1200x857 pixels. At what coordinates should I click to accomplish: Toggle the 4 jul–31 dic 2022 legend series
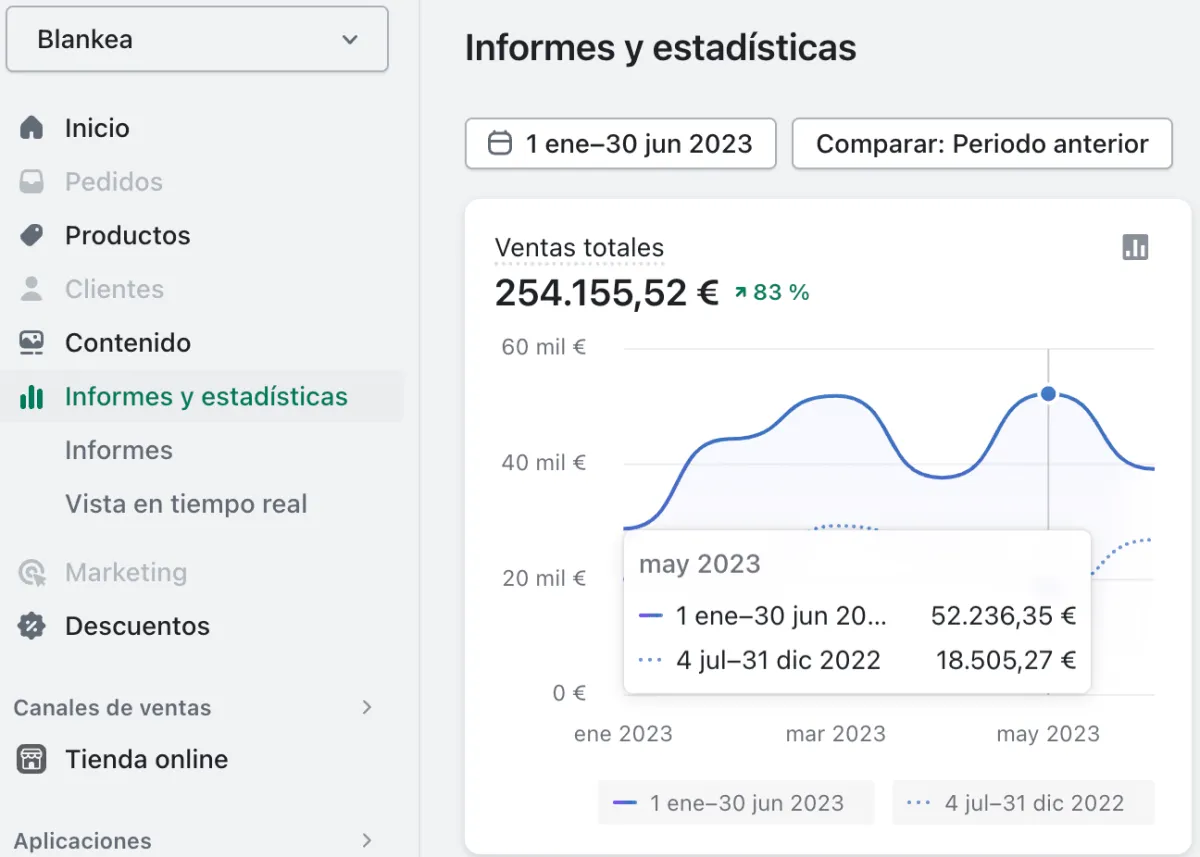click(x=1023, y=803)
